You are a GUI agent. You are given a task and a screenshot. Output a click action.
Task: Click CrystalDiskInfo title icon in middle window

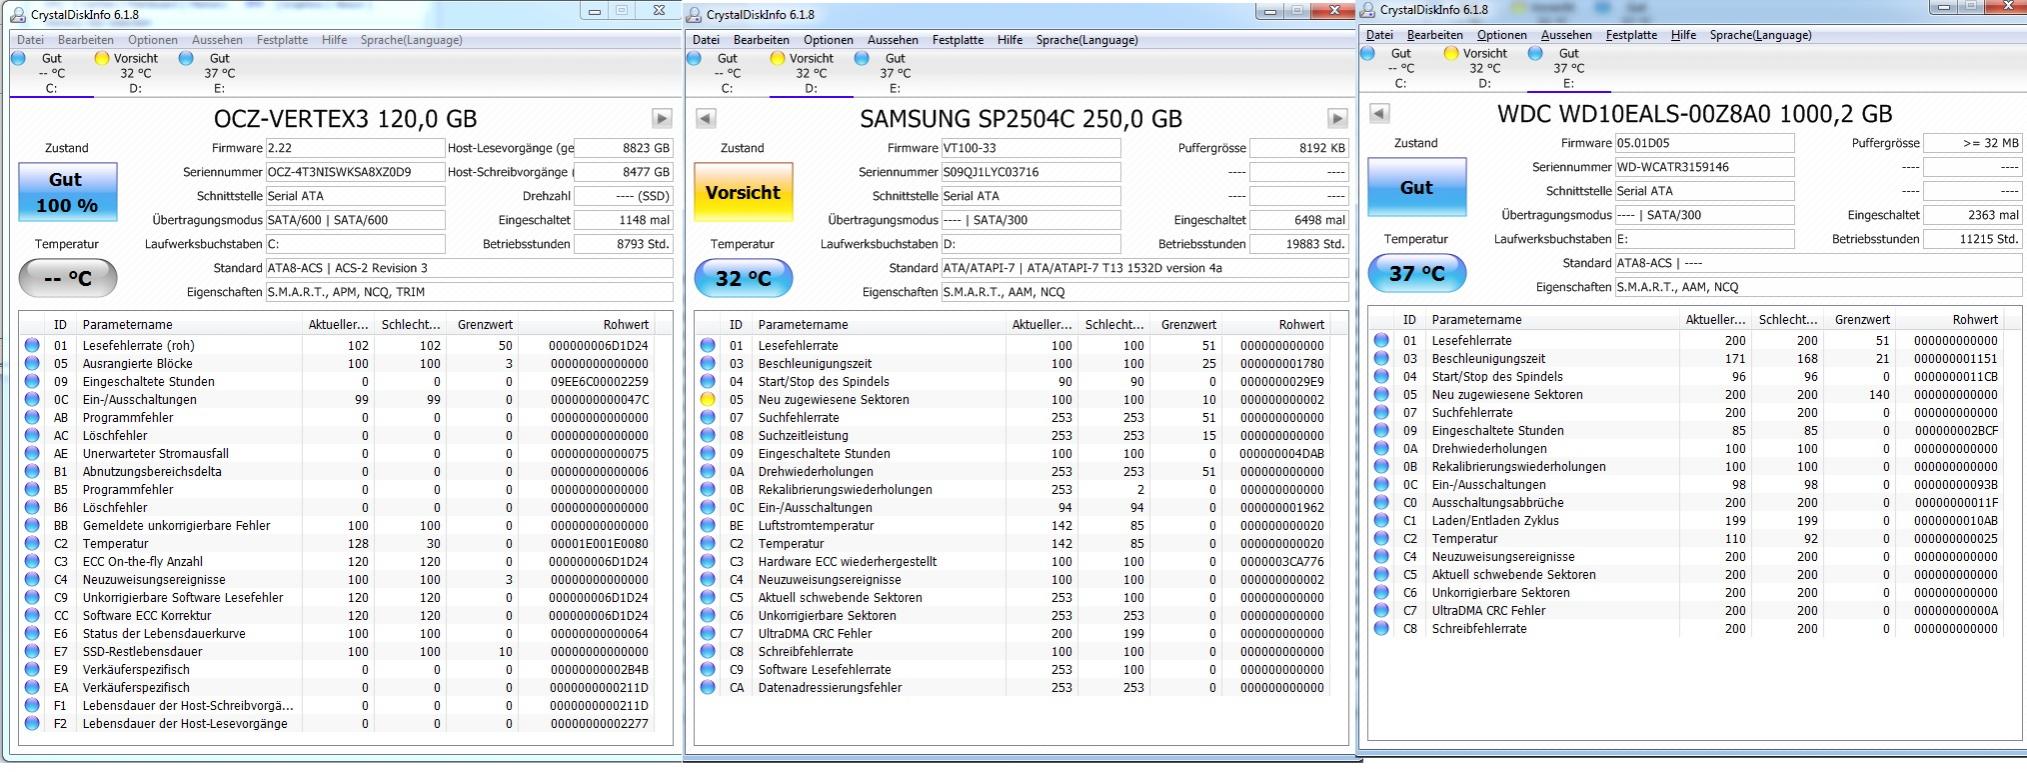[x=695, y=14]
